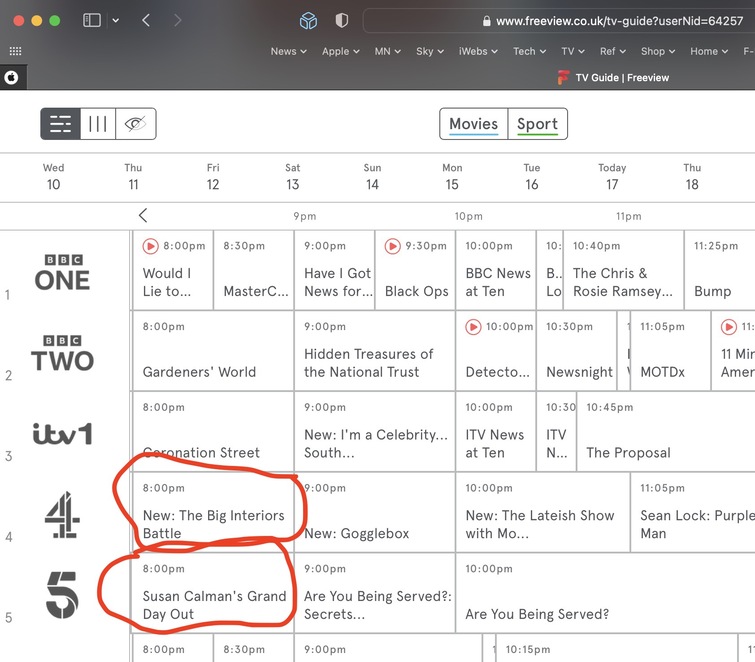Click play icon on Would I Lie to
Image resolution: width=755 pixels, height=662 pixels.
150,246
